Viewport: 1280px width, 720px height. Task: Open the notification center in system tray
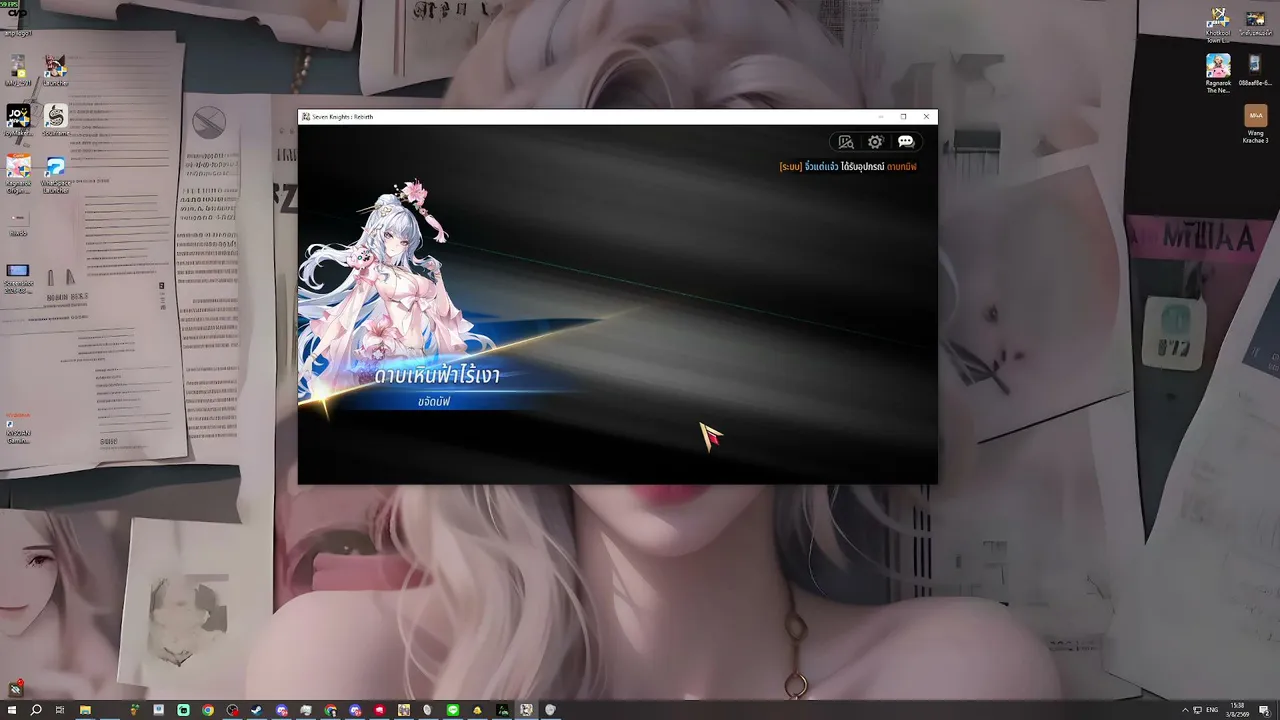pyautogui.click(x=1264, y=710)
